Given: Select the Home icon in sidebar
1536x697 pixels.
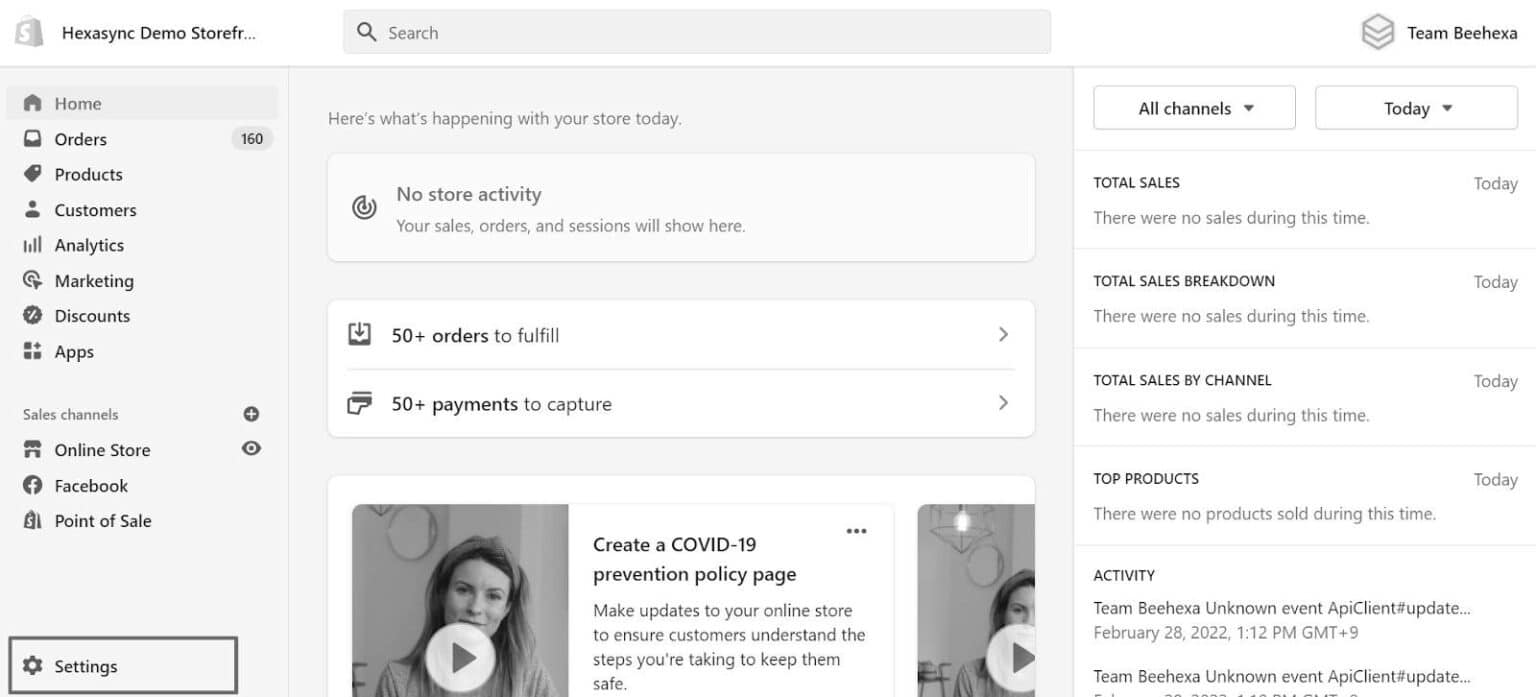Looking at the screenshot, I should click(33, 103).
